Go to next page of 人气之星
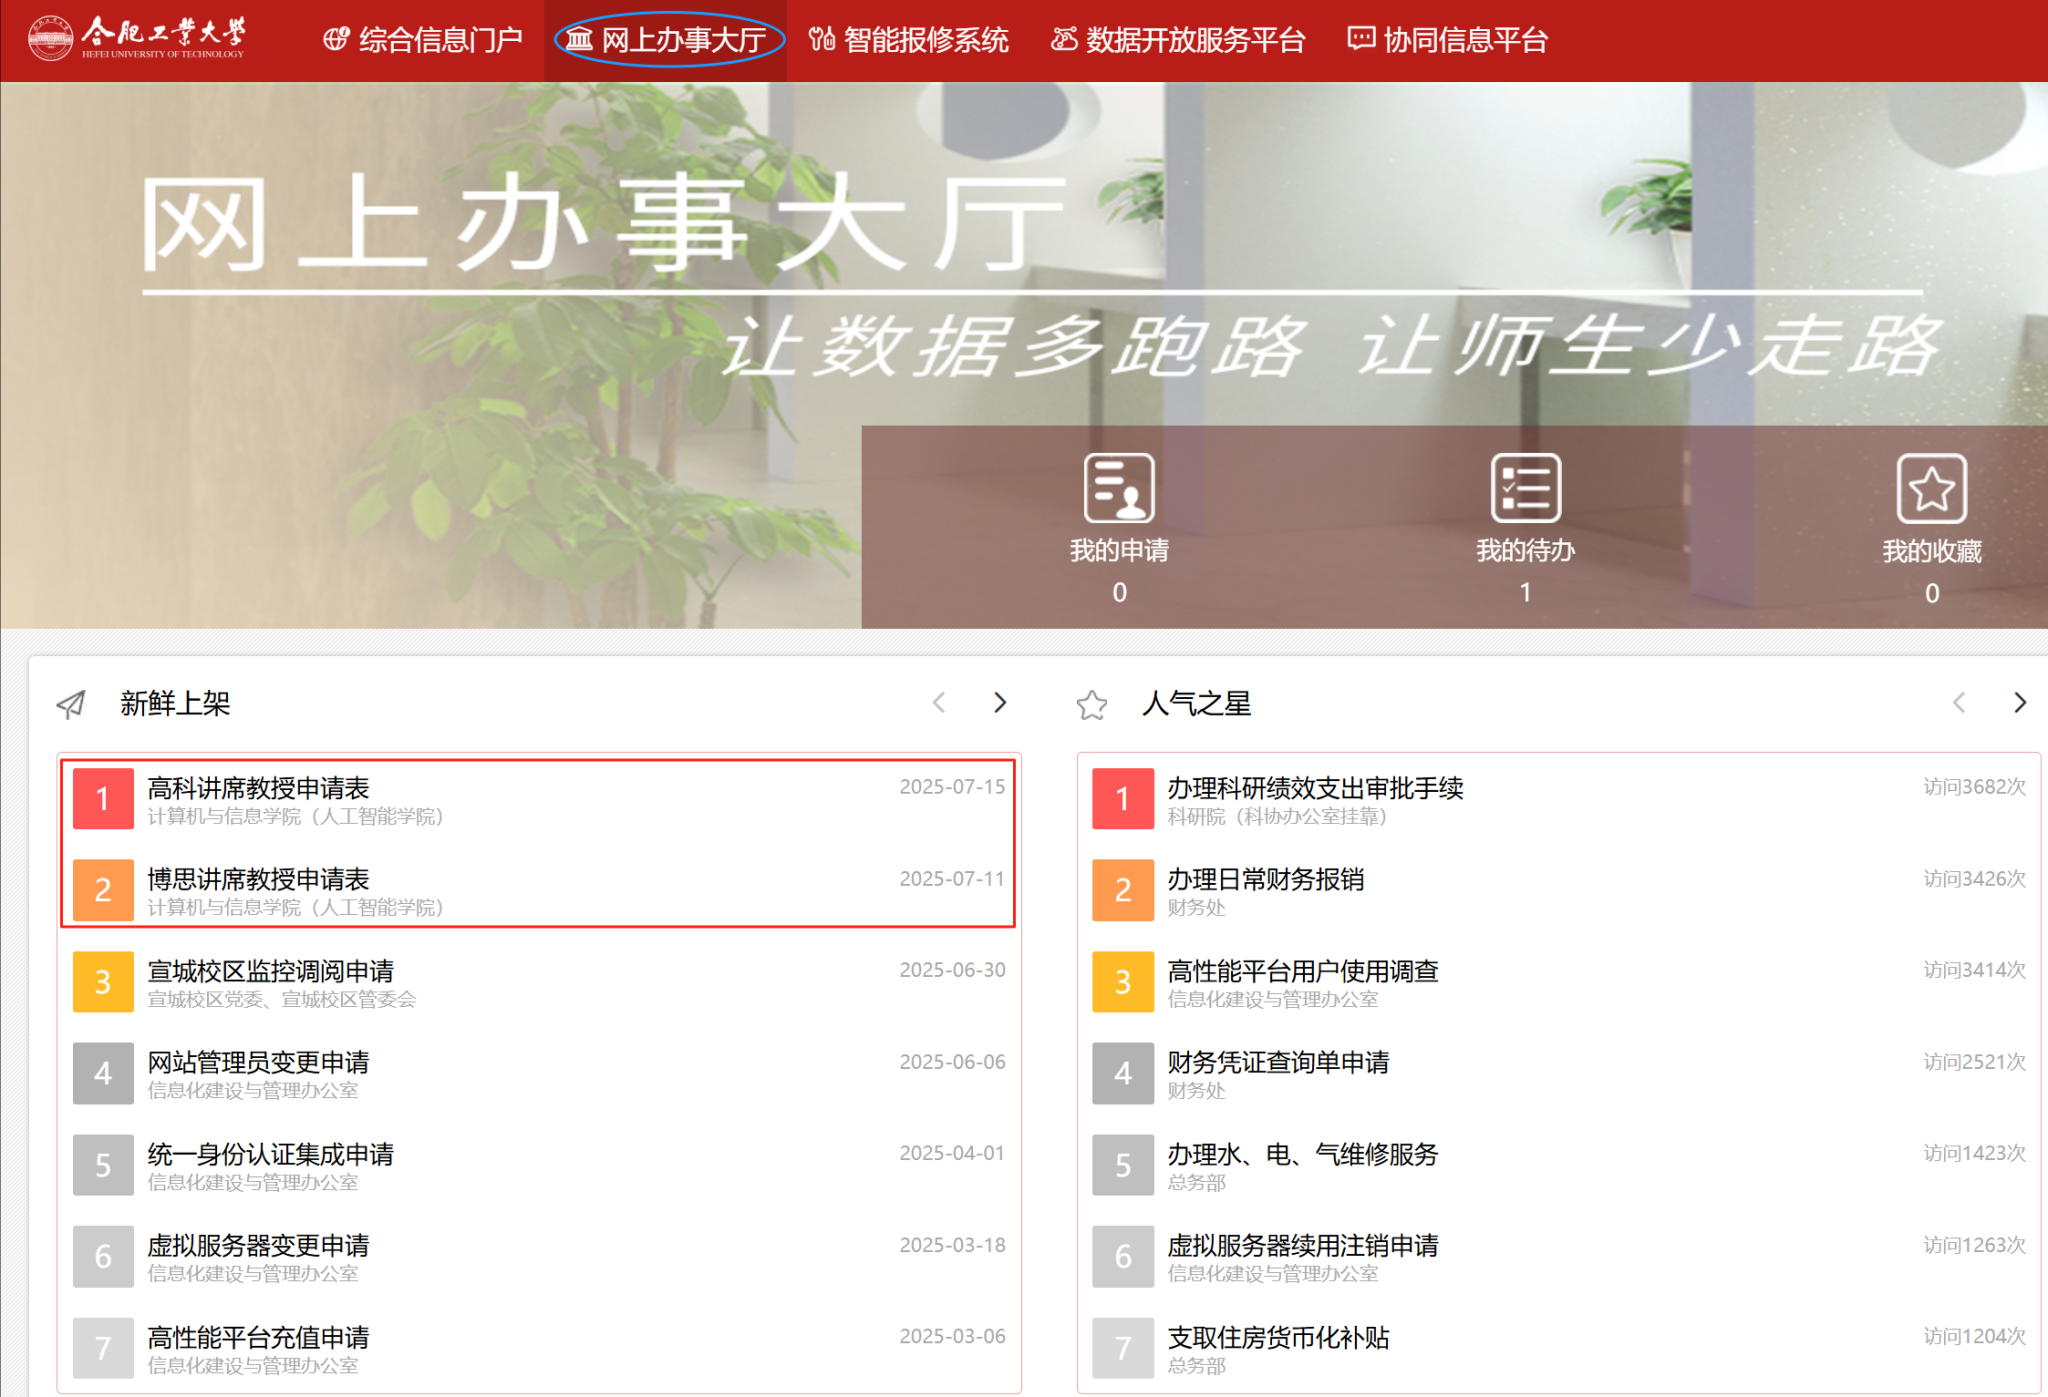The height and width of the screenshot is (1397, 2048). [x=2020, y=703]
